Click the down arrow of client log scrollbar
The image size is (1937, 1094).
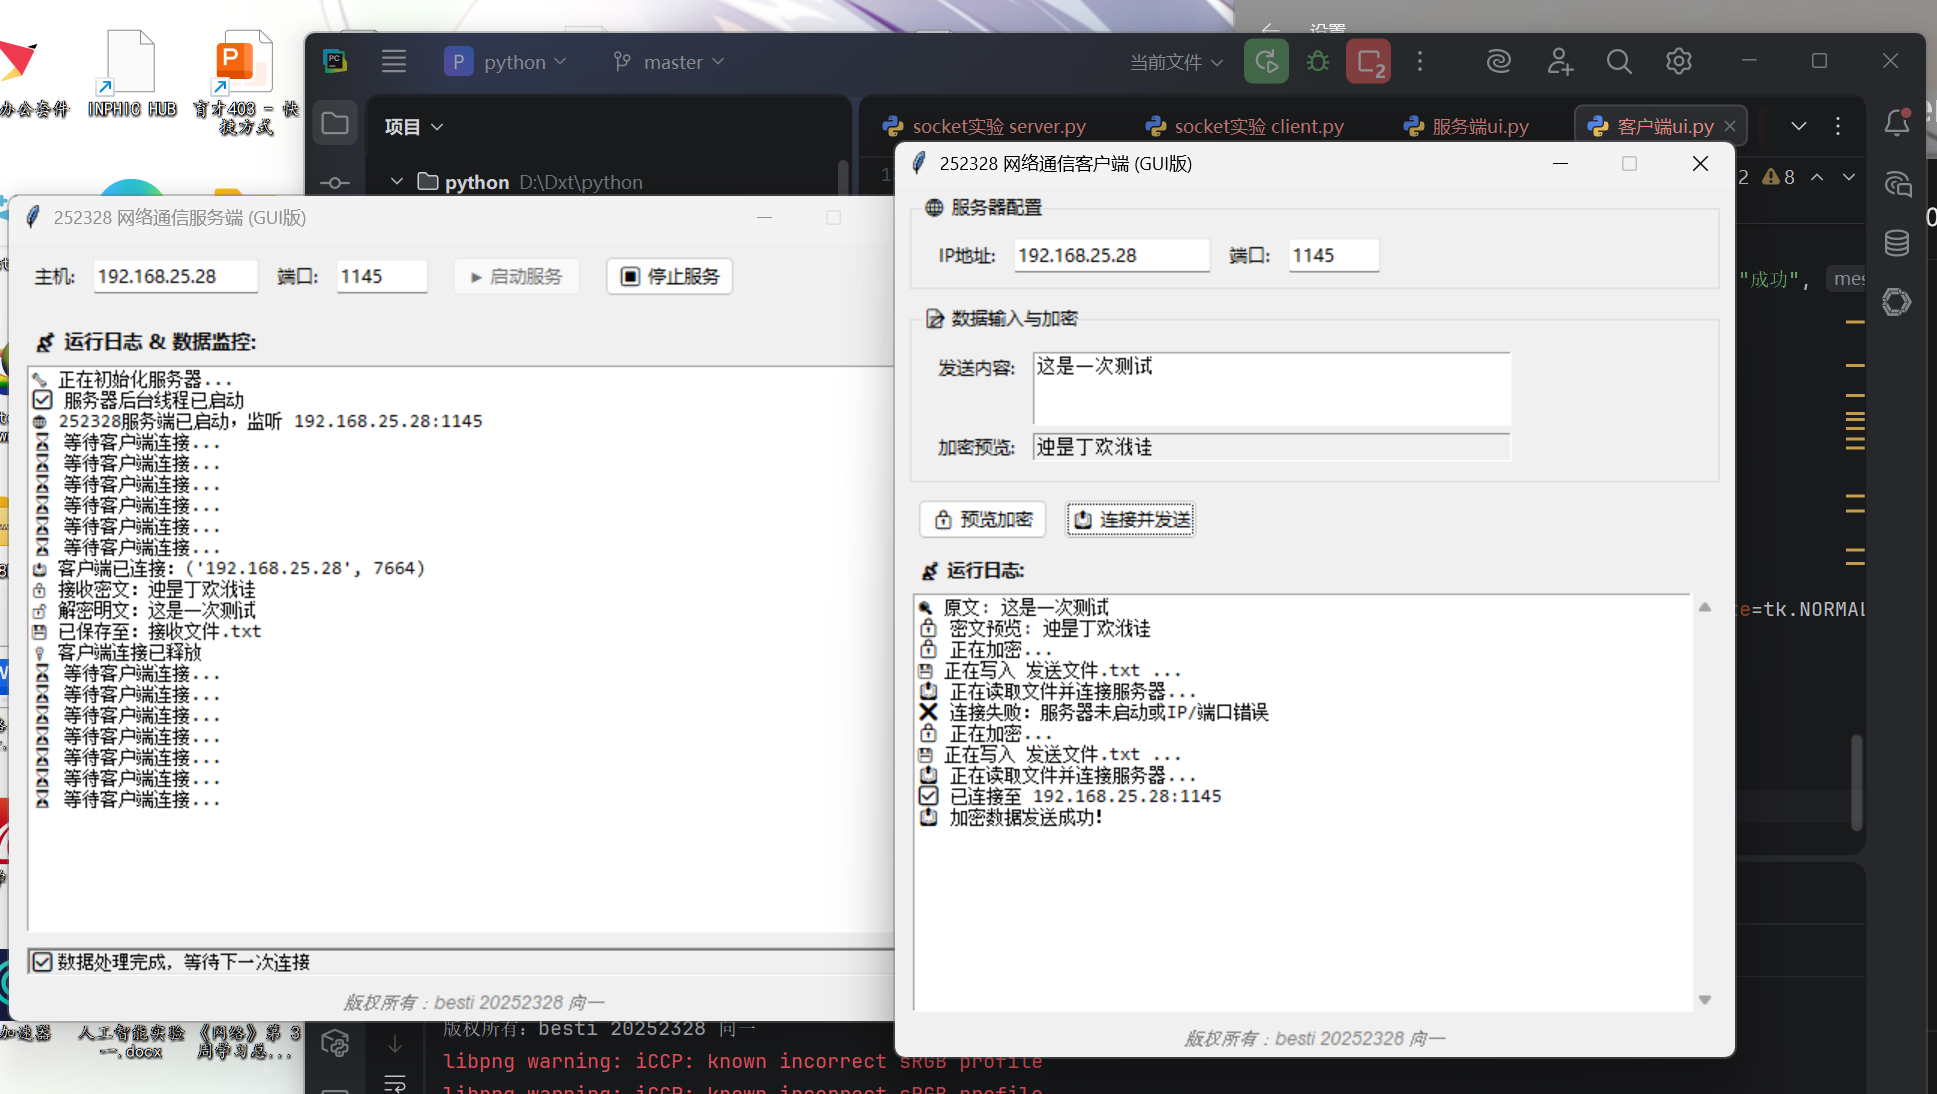[x=1704, y=999]
